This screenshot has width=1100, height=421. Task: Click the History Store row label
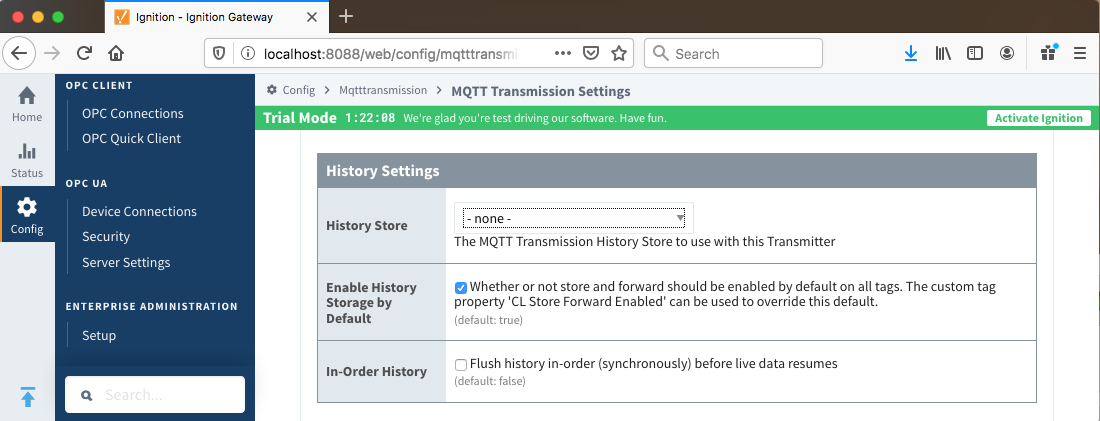pyautogui.click(x=366, y=225)
